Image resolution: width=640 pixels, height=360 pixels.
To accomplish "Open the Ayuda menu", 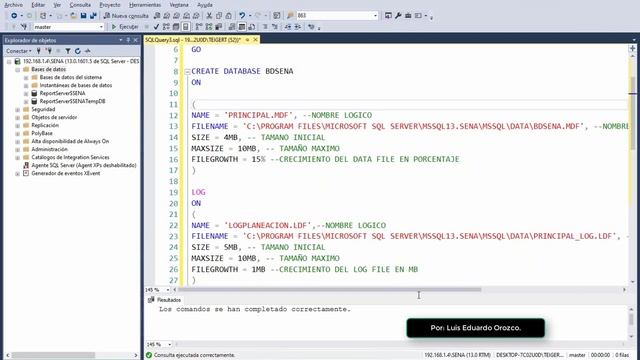I will 205,5.
